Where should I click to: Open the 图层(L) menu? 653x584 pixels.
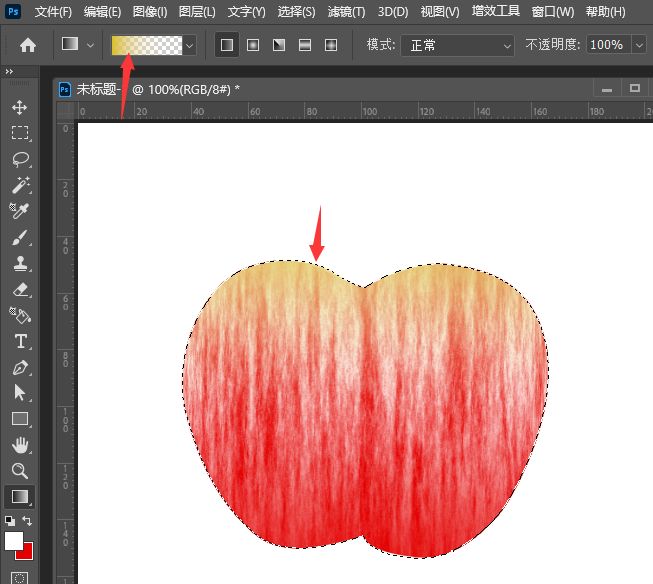(x=197, y=12)
